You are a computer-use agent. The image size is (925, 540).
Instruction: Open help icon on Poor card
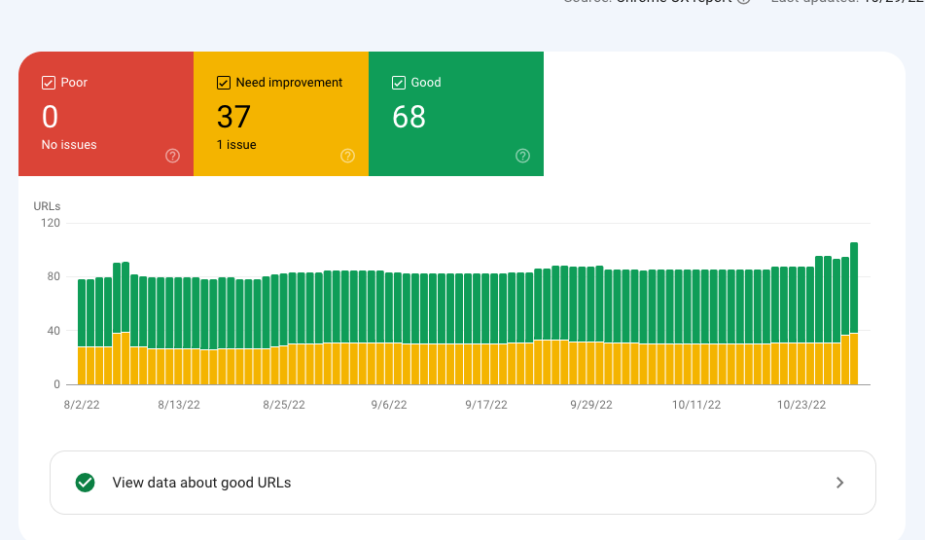pyautogui.click(x=172, y=156)
